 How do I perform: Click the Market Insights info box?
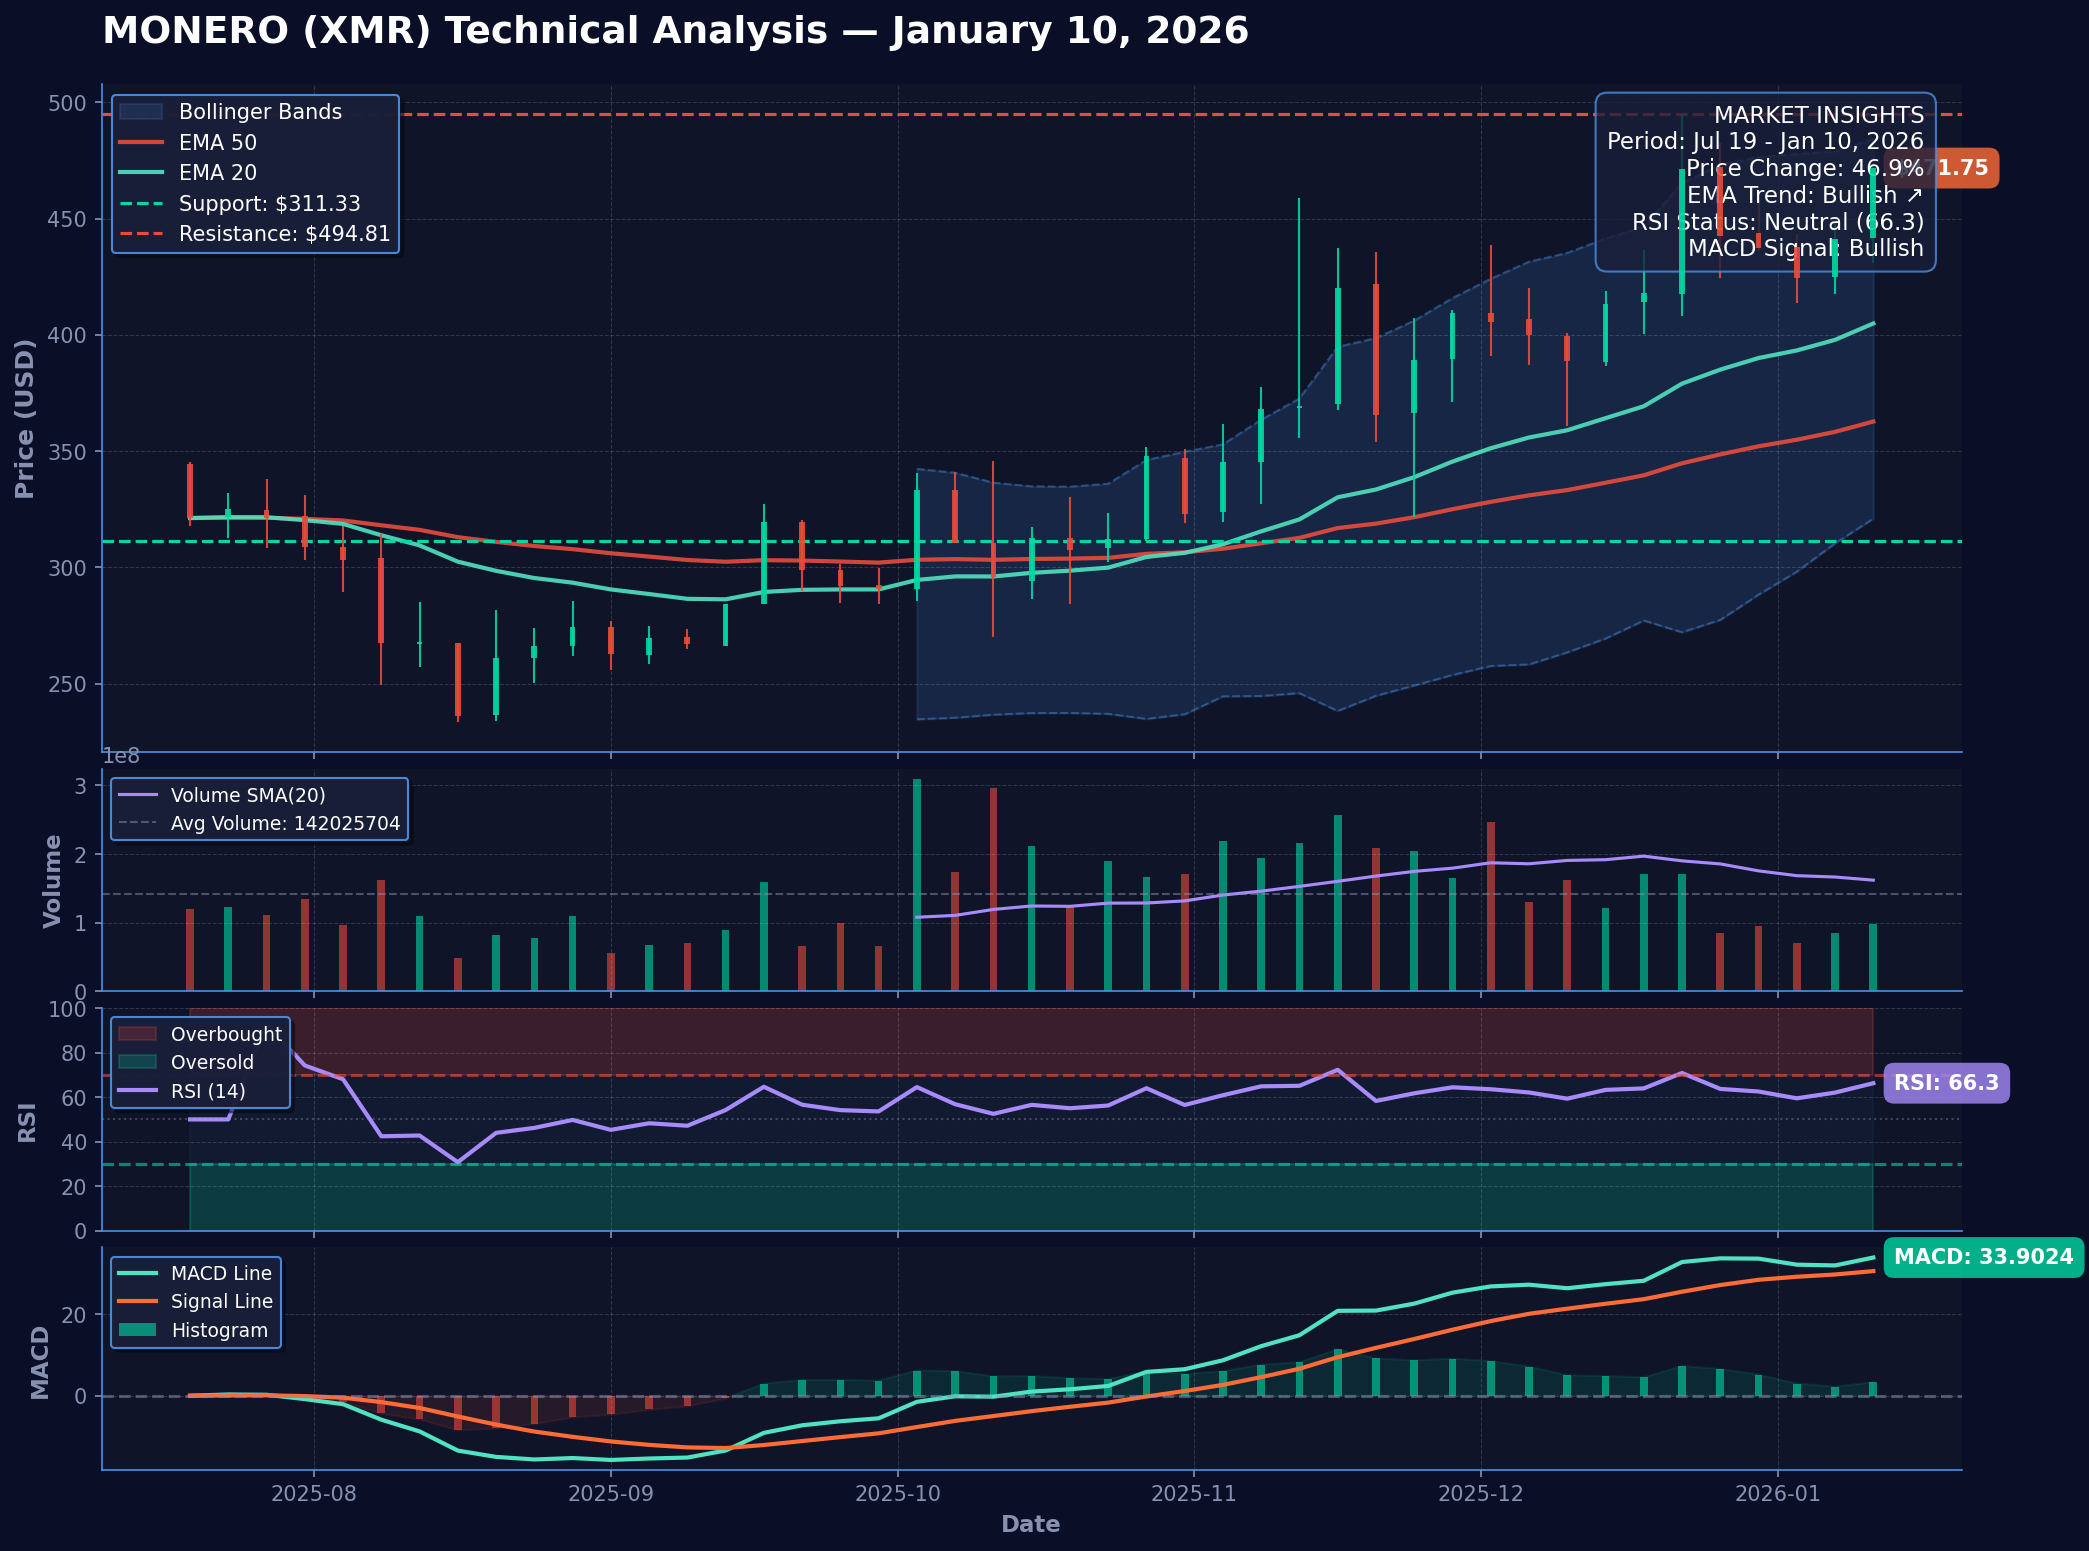1765,182
